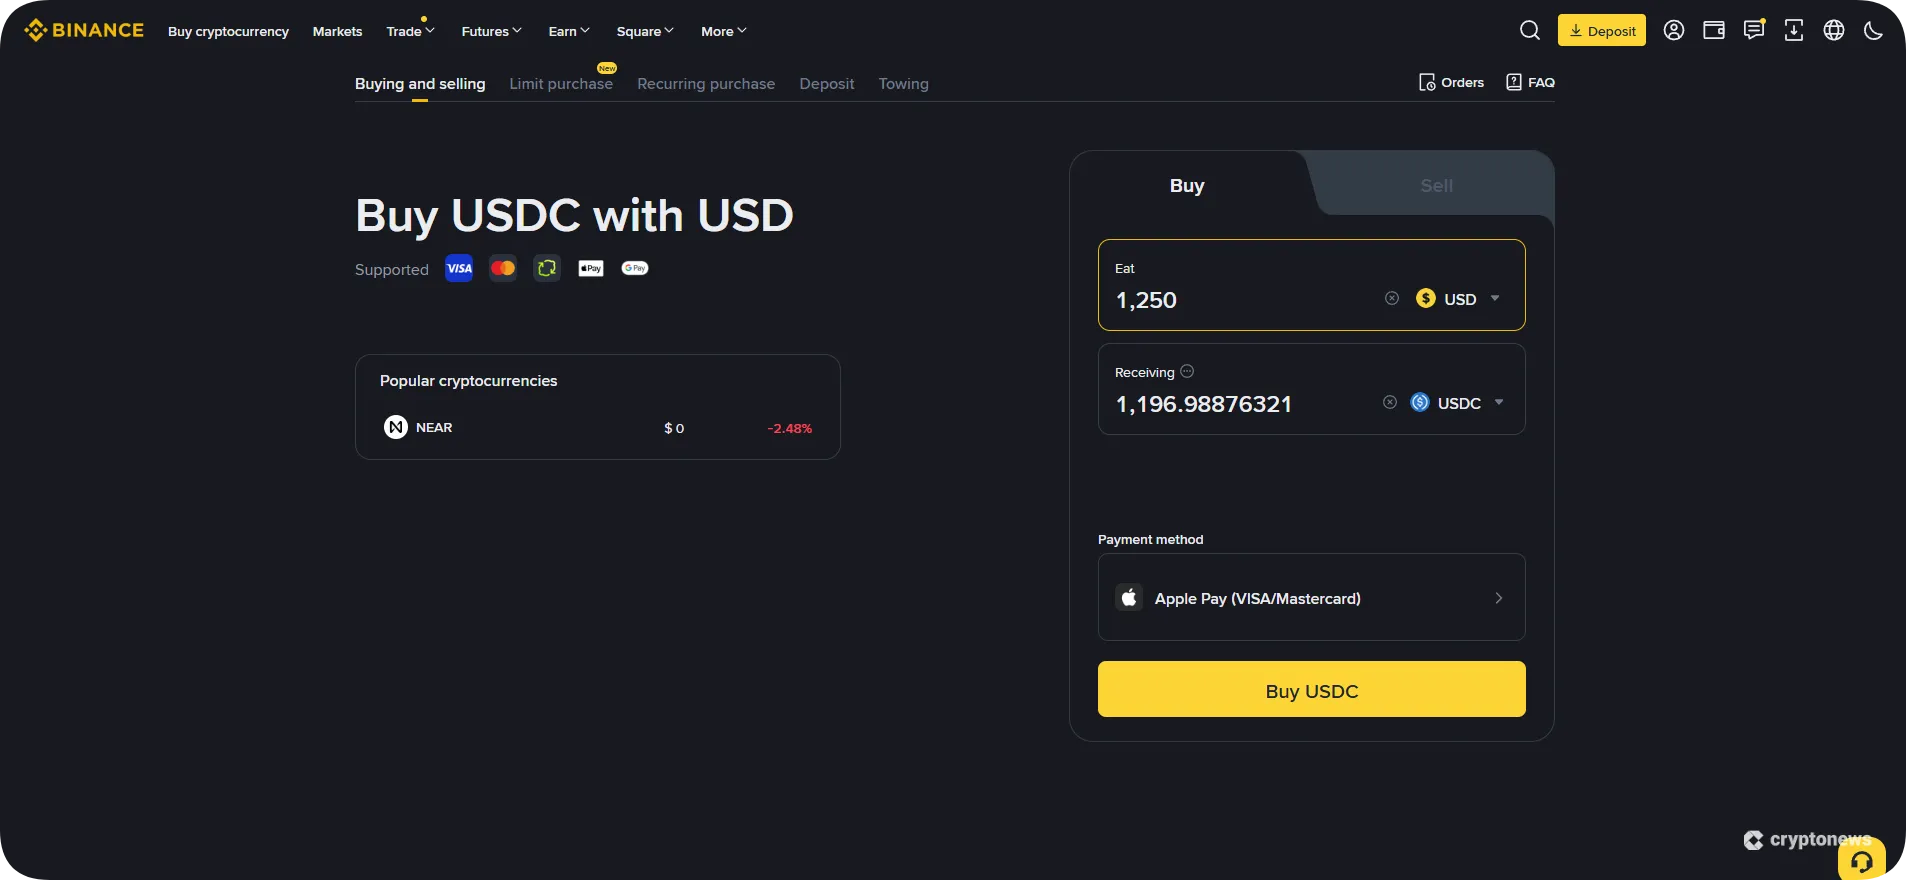Click the app download icon

(1794, 30)
